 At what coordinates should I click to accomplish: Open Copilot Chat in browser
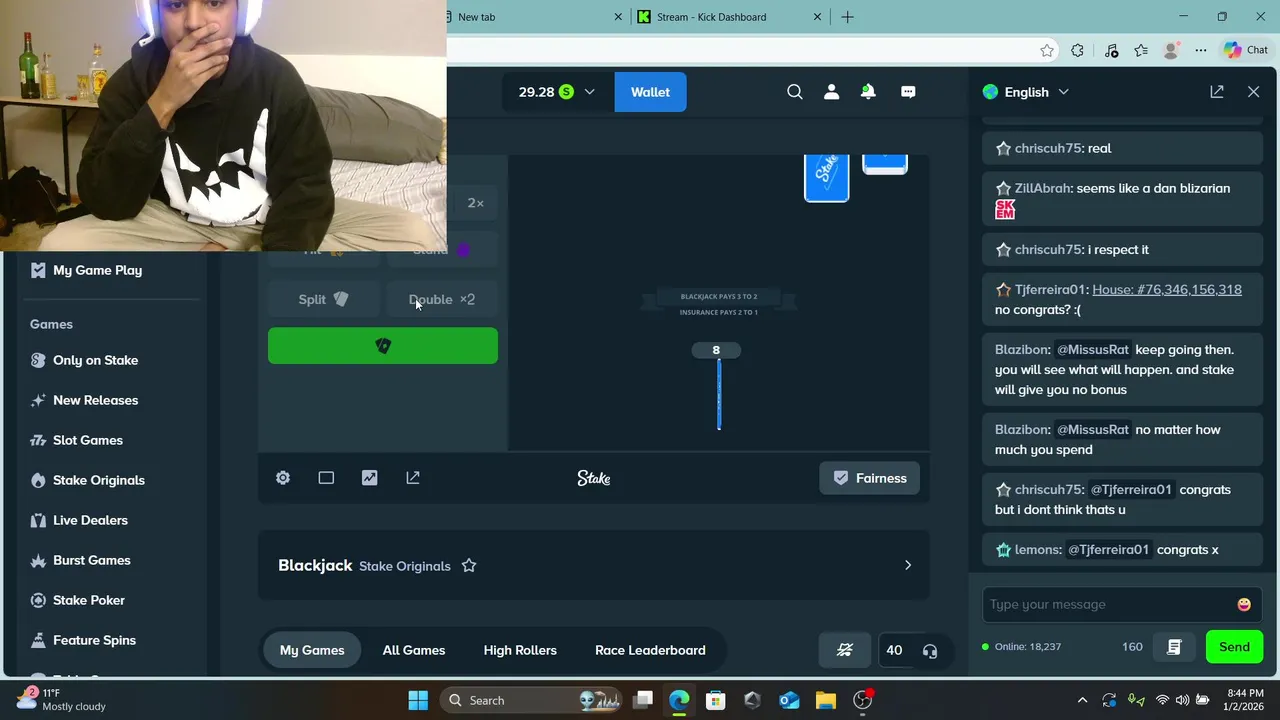point(1246,50)
